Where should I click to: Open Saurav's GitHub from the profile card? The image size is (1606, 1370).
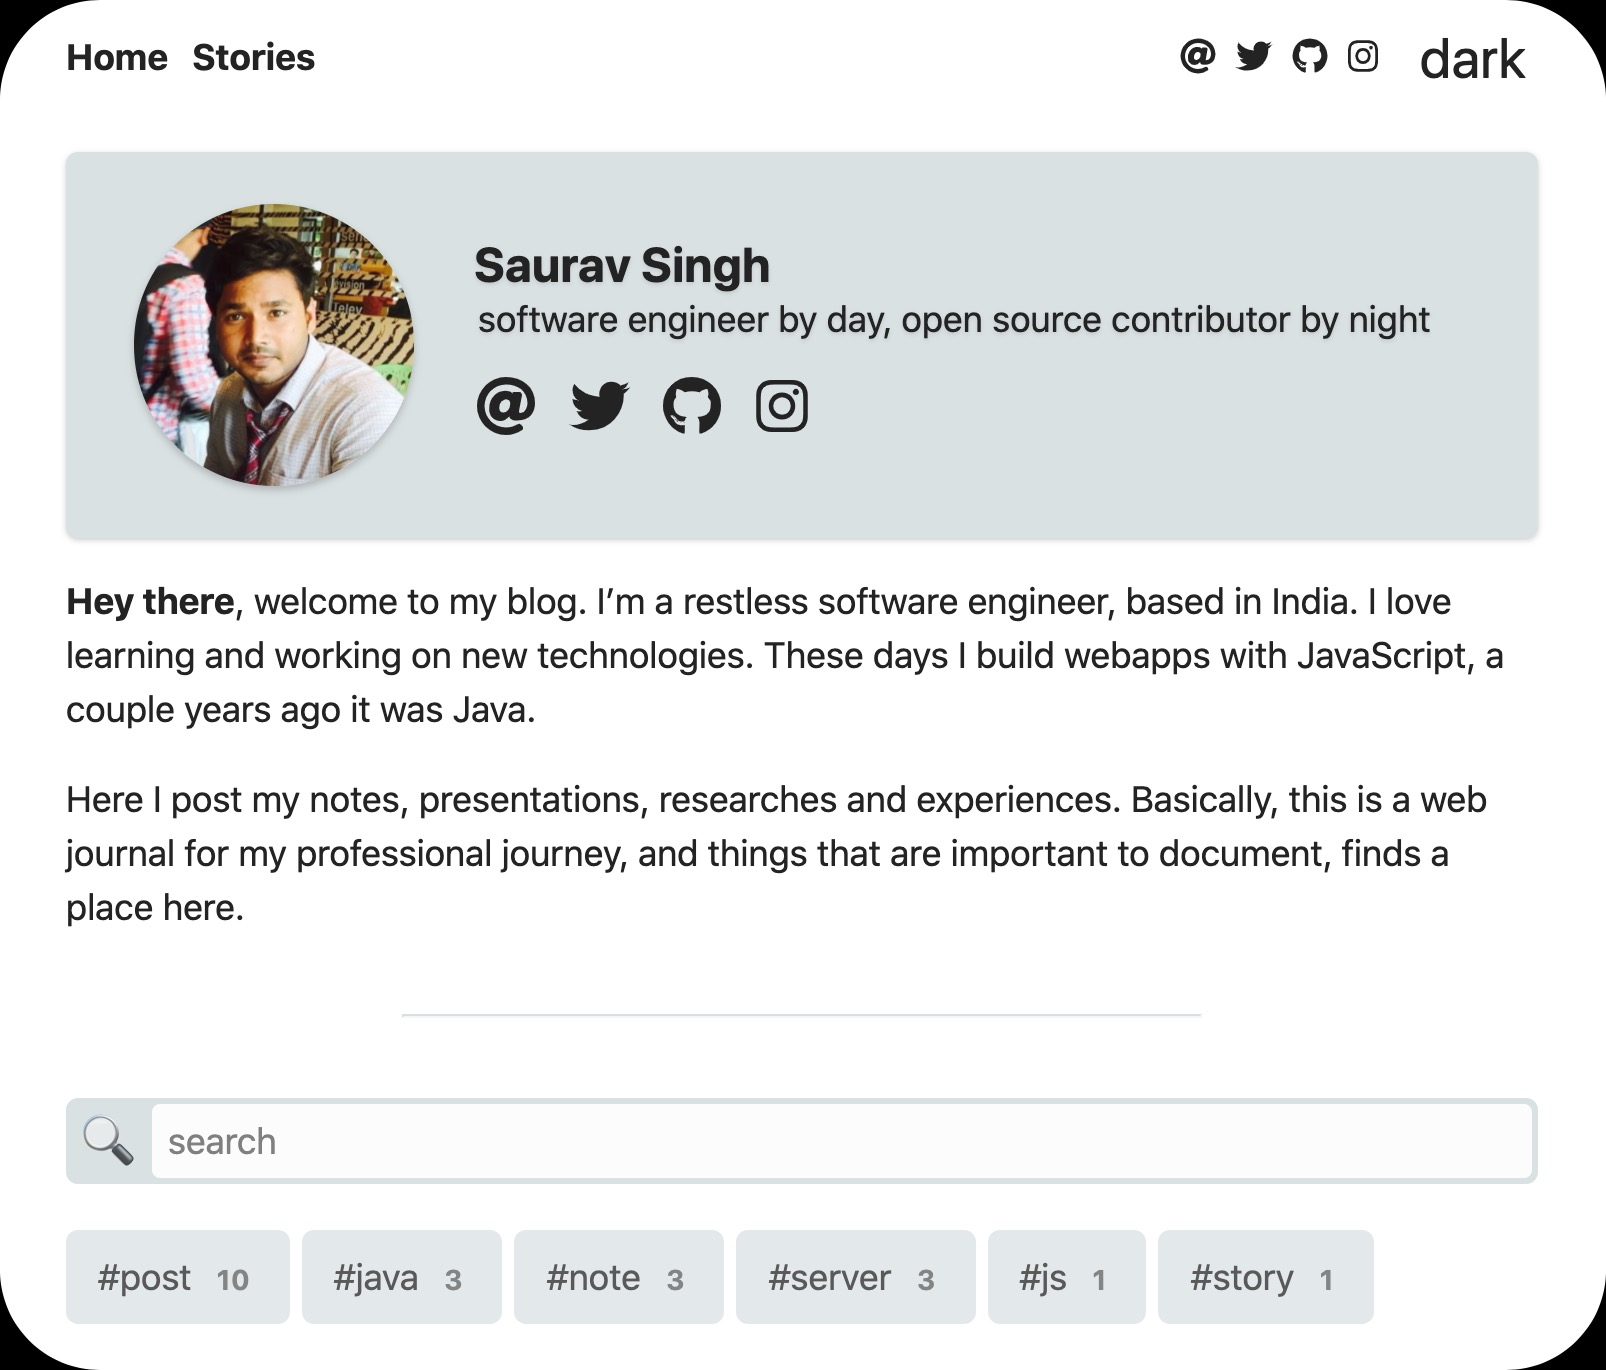(692, 405)
